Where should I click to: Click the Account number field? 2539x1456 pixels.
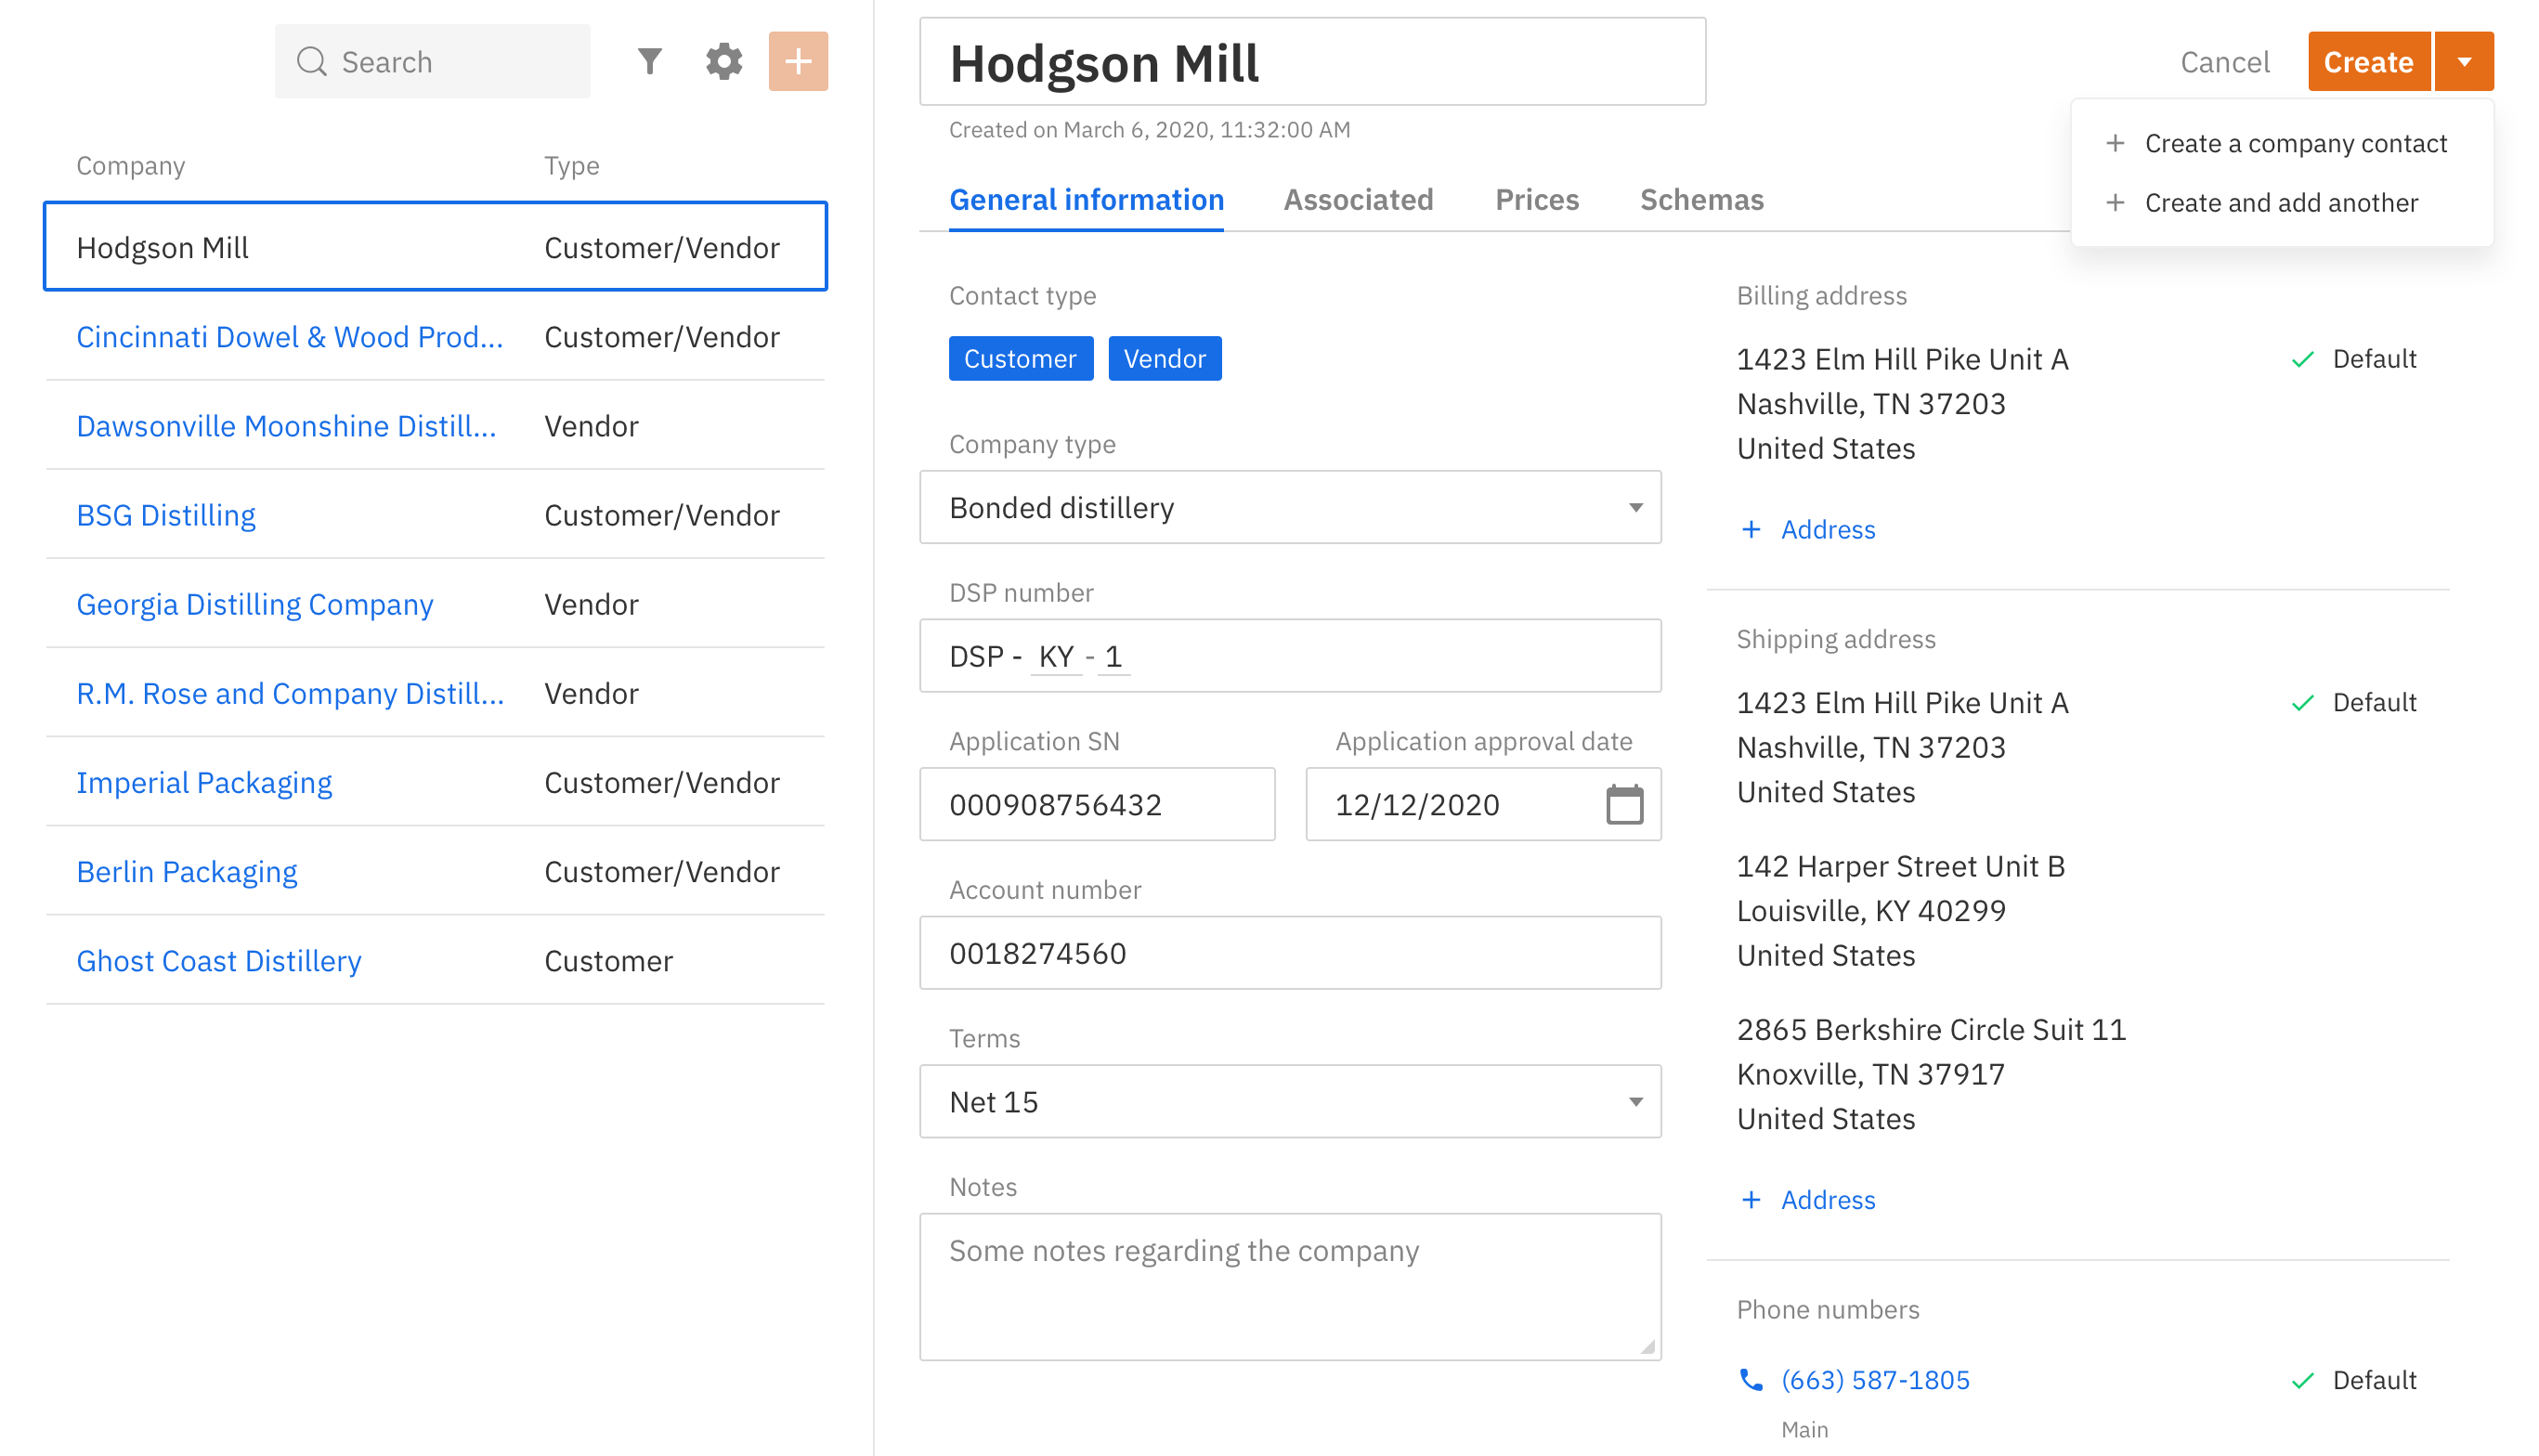(1290, 954)
